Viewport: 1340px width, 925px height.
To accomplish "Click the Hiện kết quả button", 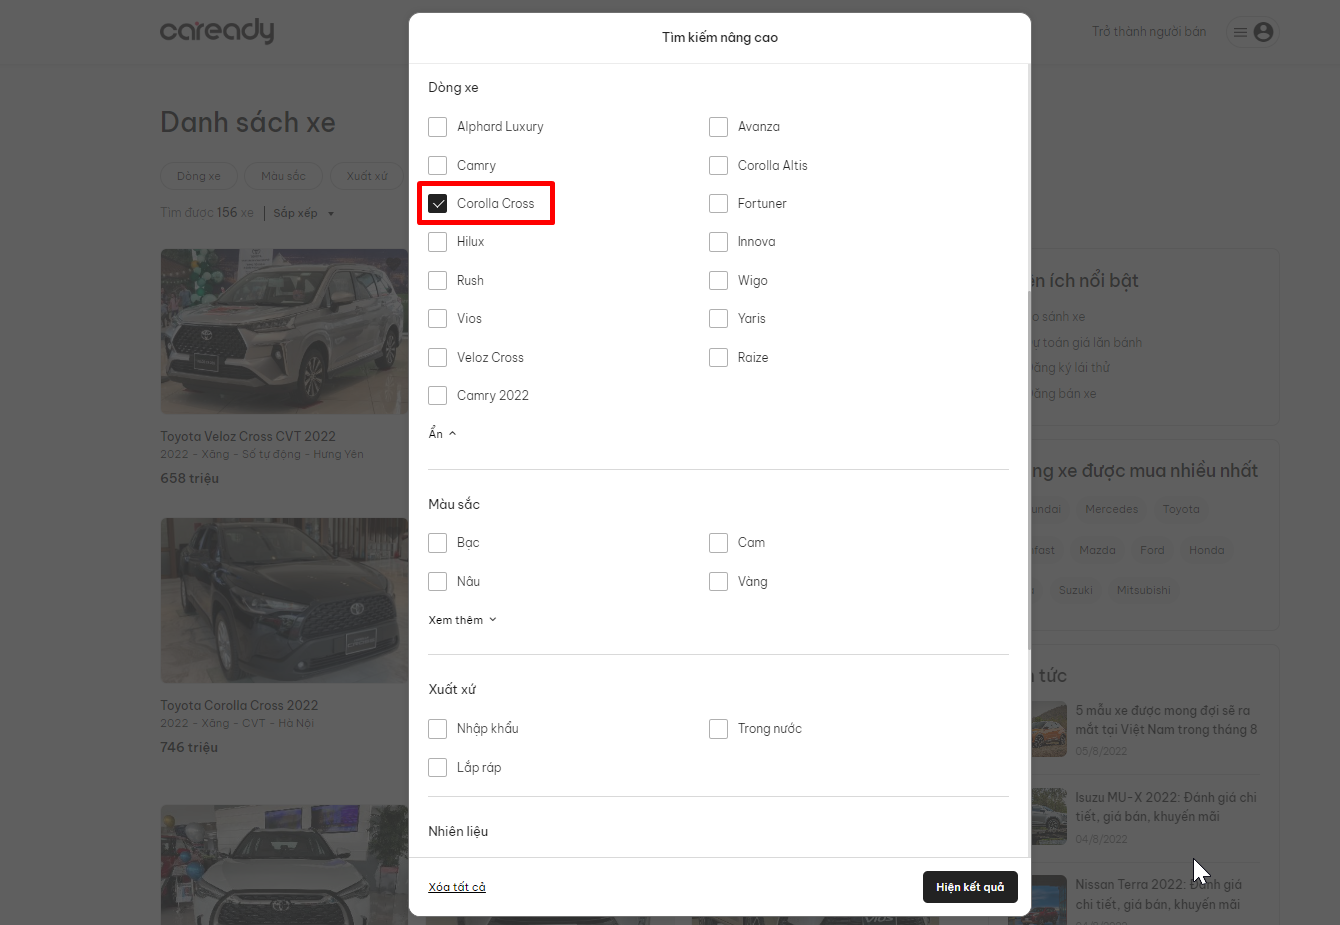I will pyautogui.click(x=970, y=887).
